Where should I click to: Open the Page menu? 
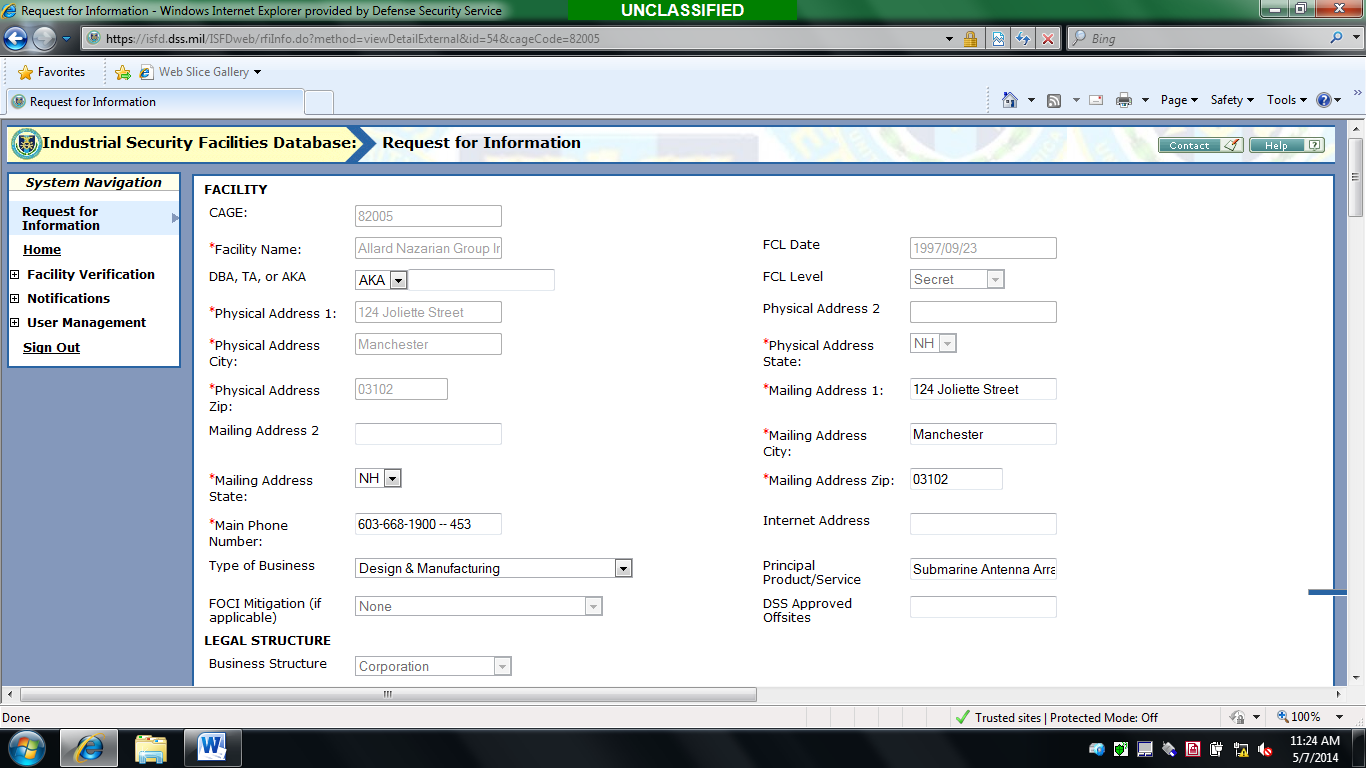point(1179,100)
